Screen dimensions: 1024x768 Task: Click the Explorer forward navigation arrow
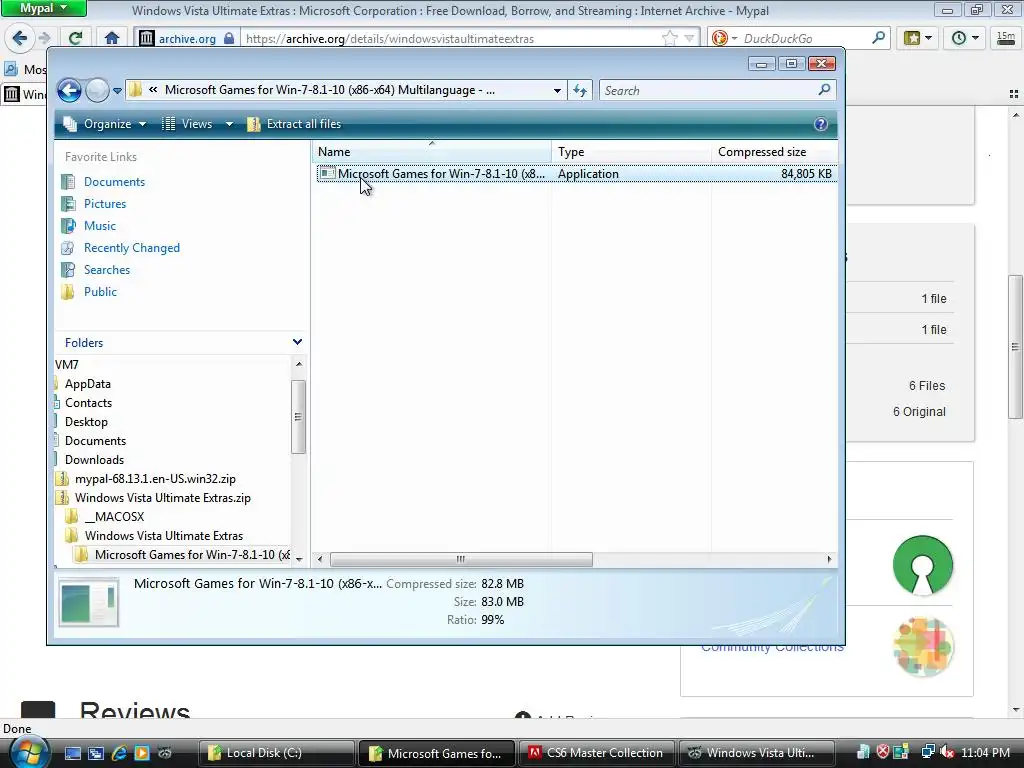[97, 90]
